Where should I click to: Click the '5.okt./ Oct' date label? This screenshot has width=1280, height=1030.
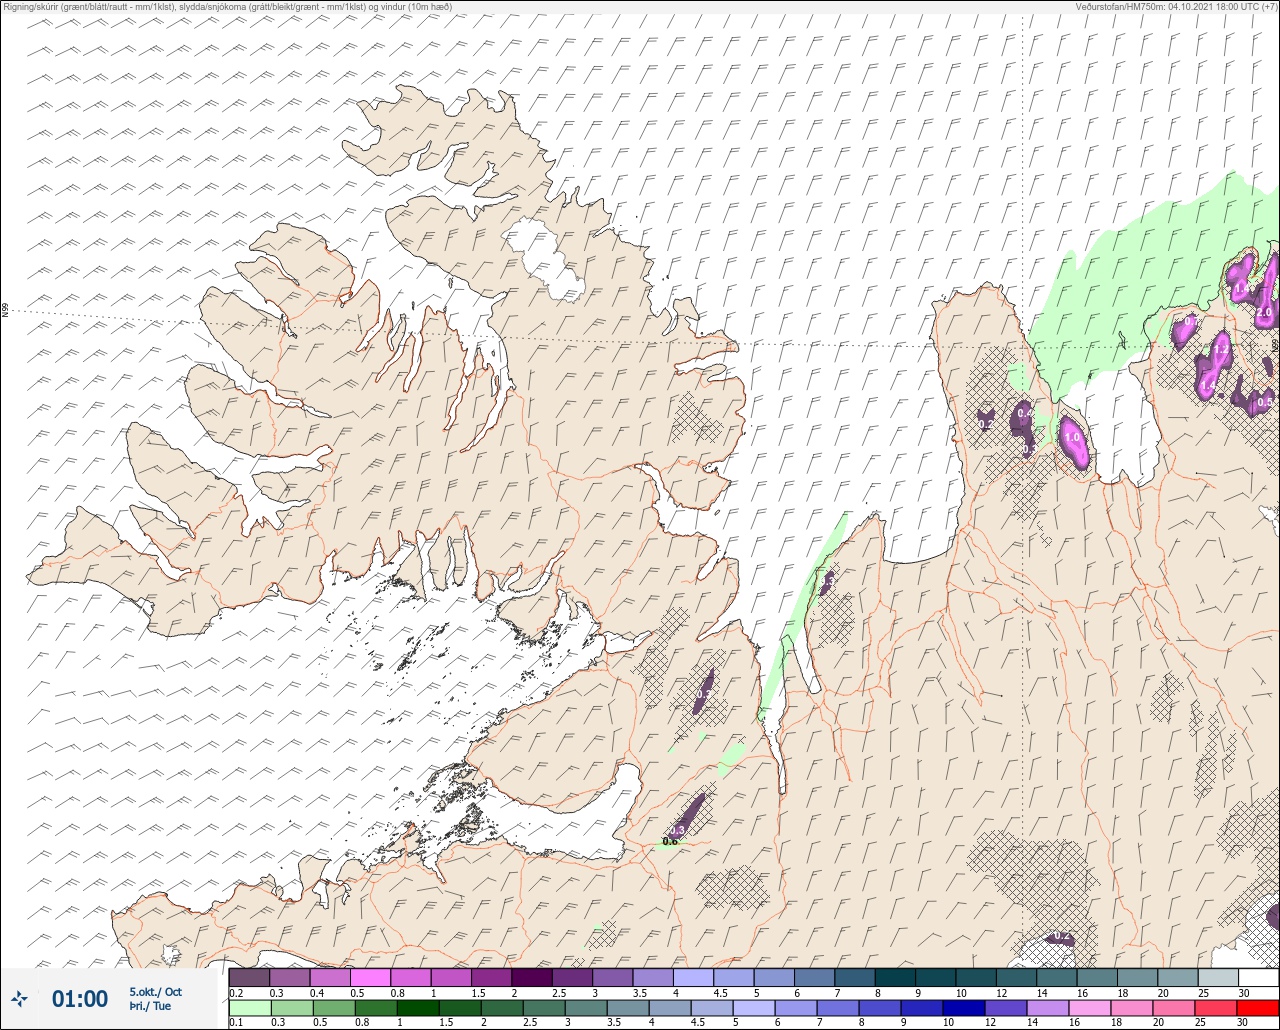tap(156, 992)
